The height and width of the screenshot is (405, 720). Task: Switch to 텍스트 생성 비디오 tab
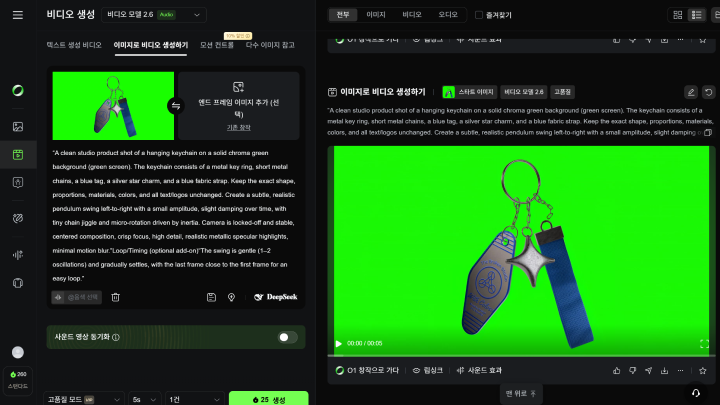pyautogui.click(x=74, y=45)
